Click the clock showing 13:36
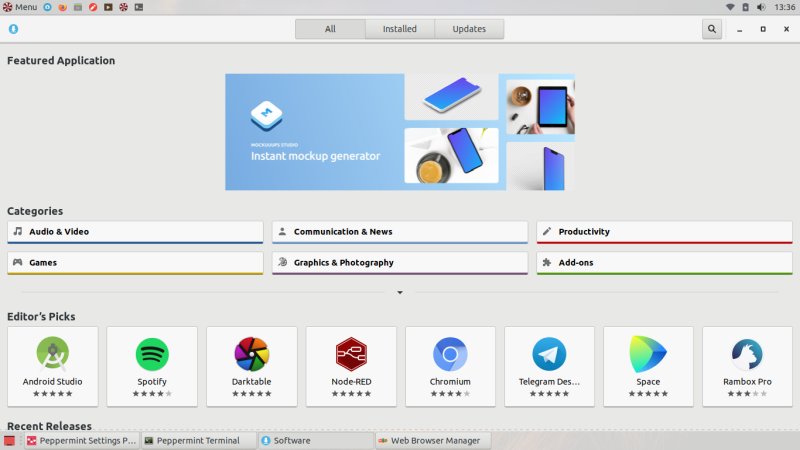This screenshot has height=450, width=800. point(784,7)
